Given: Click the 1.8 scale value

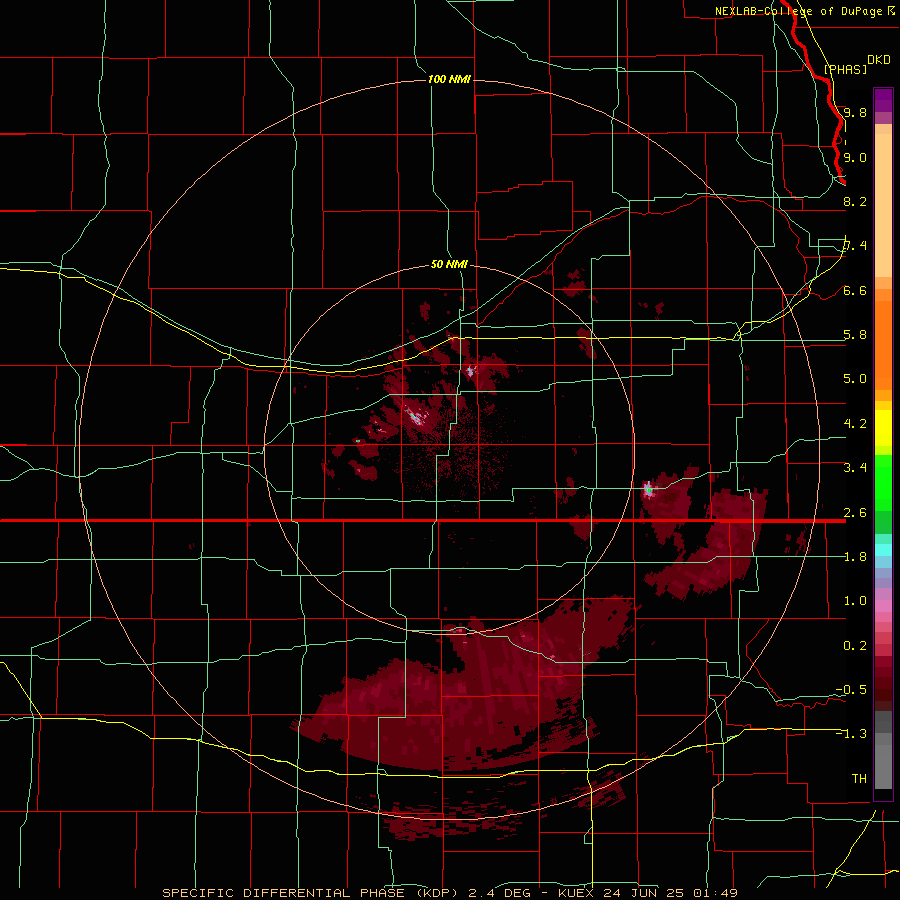Looking at the screenshot, I should (855, 557).
